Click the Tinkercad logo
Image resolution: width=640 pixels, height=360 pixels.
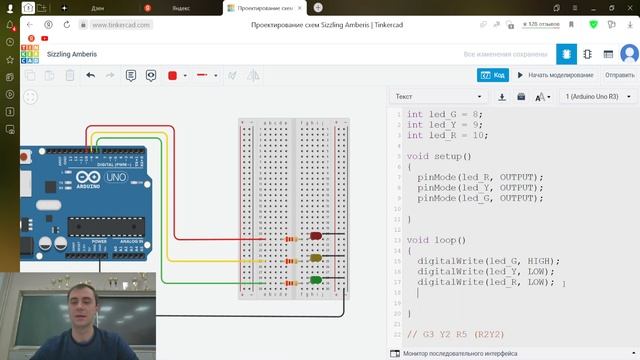tap(30, 54)
